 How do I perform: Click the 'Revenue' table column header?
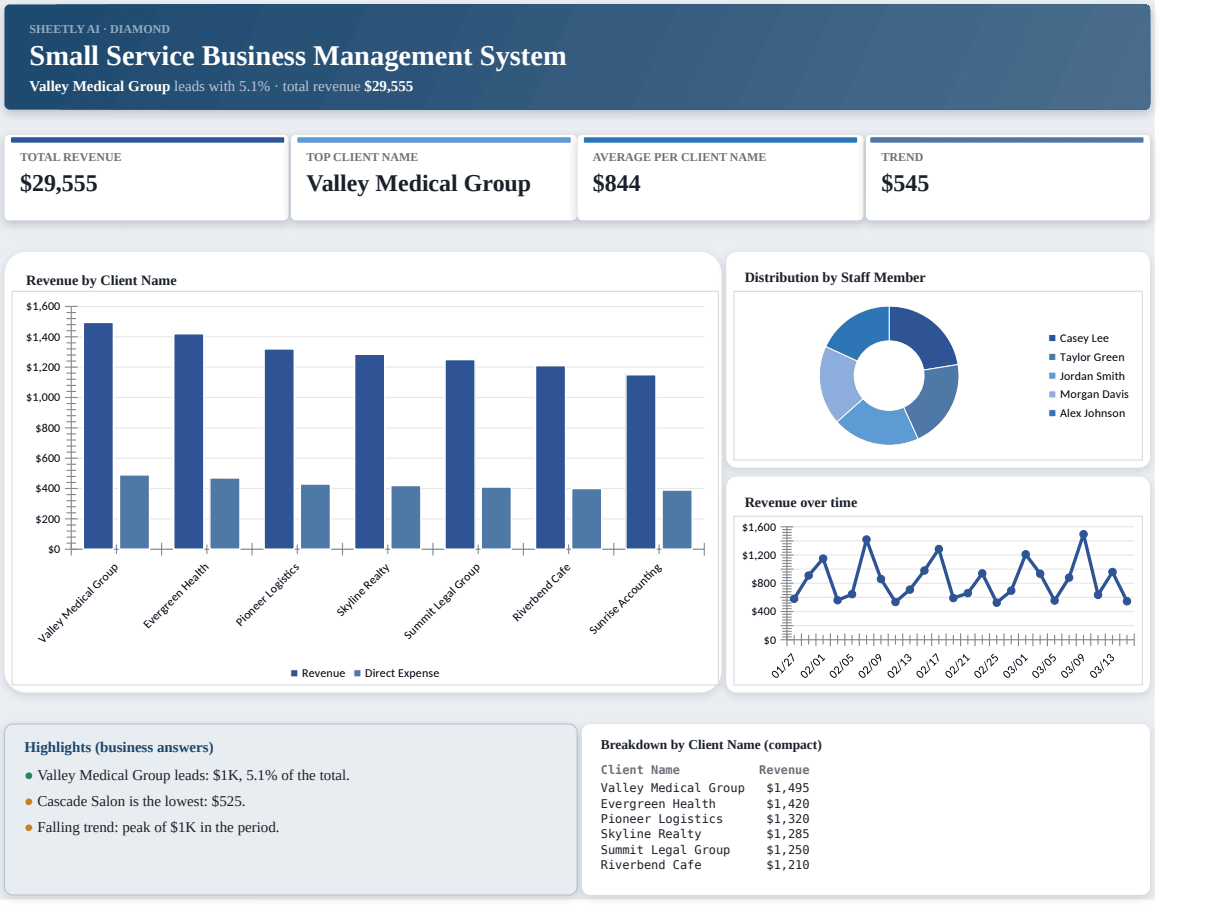pyautogui.click(x=784, y=770)
